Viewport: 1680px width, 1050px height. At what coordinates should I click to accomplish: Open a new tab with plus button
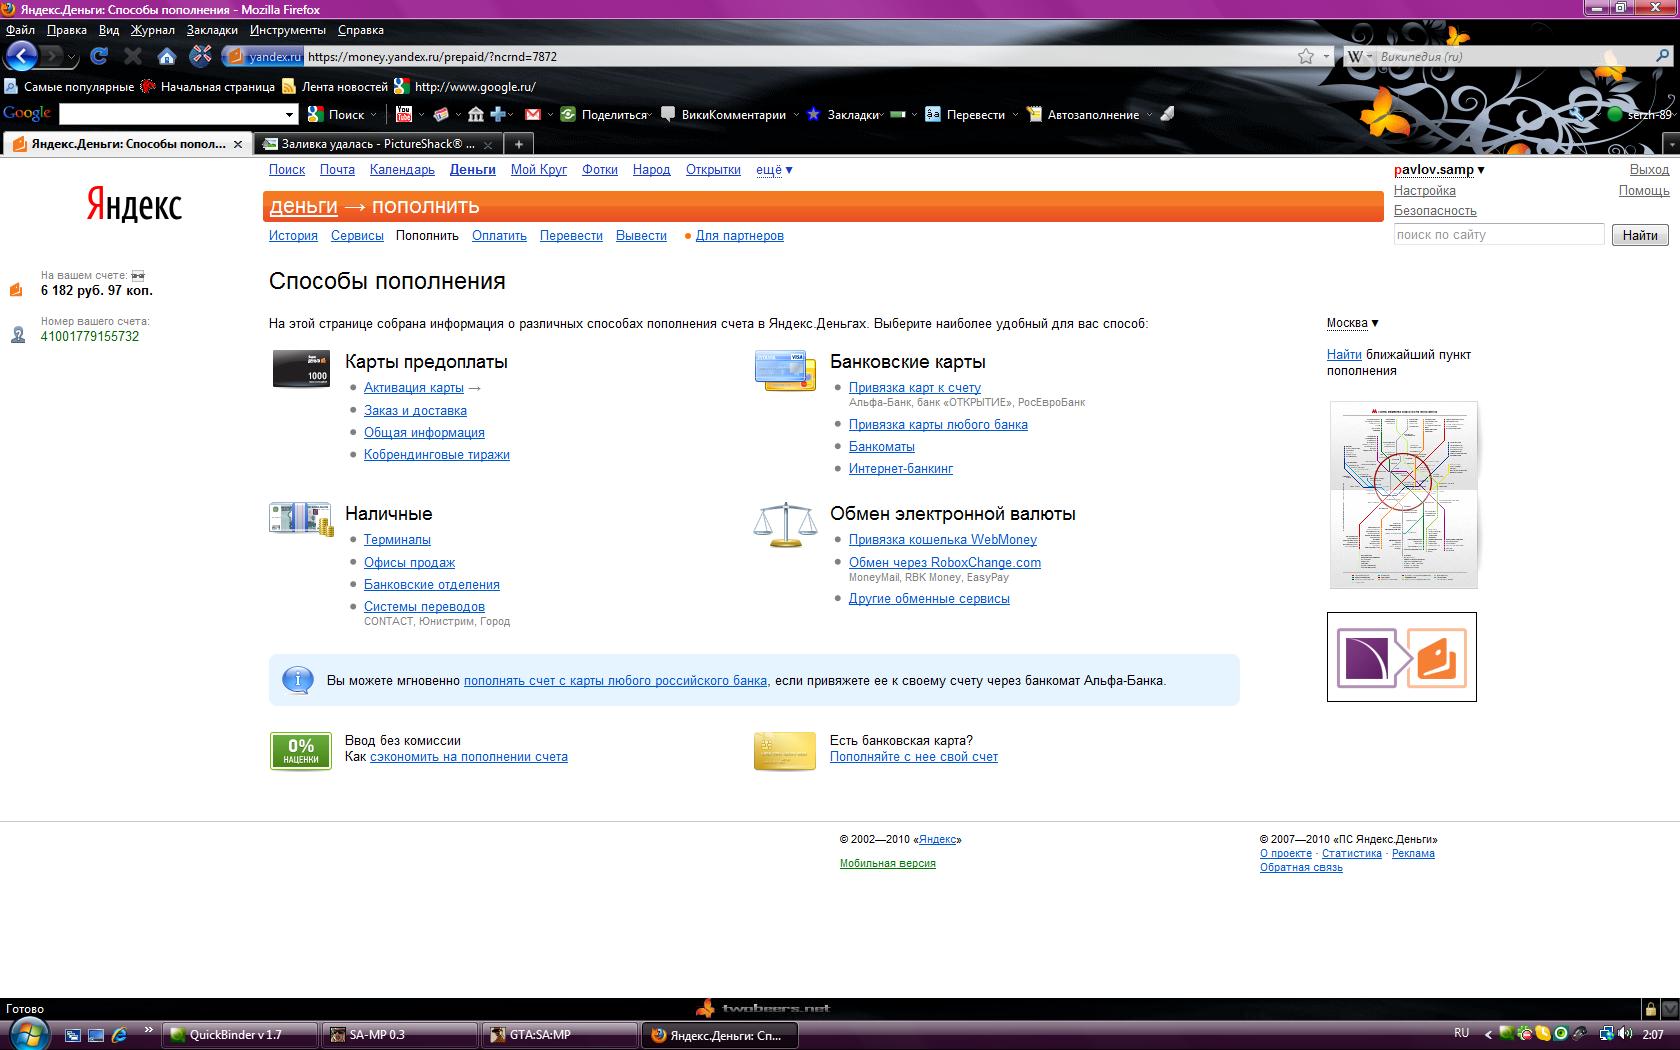[x=518, y=144]
